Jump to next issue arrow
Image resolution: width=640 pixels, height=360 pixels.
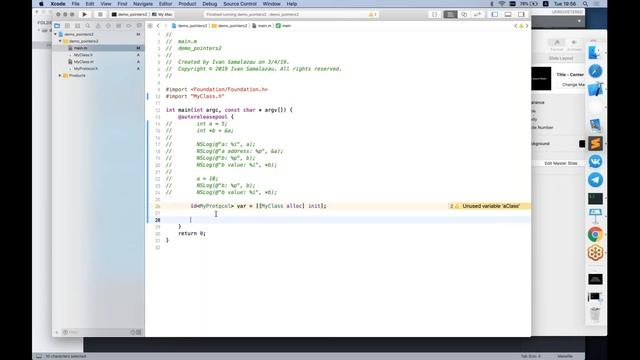pos(527,26)
